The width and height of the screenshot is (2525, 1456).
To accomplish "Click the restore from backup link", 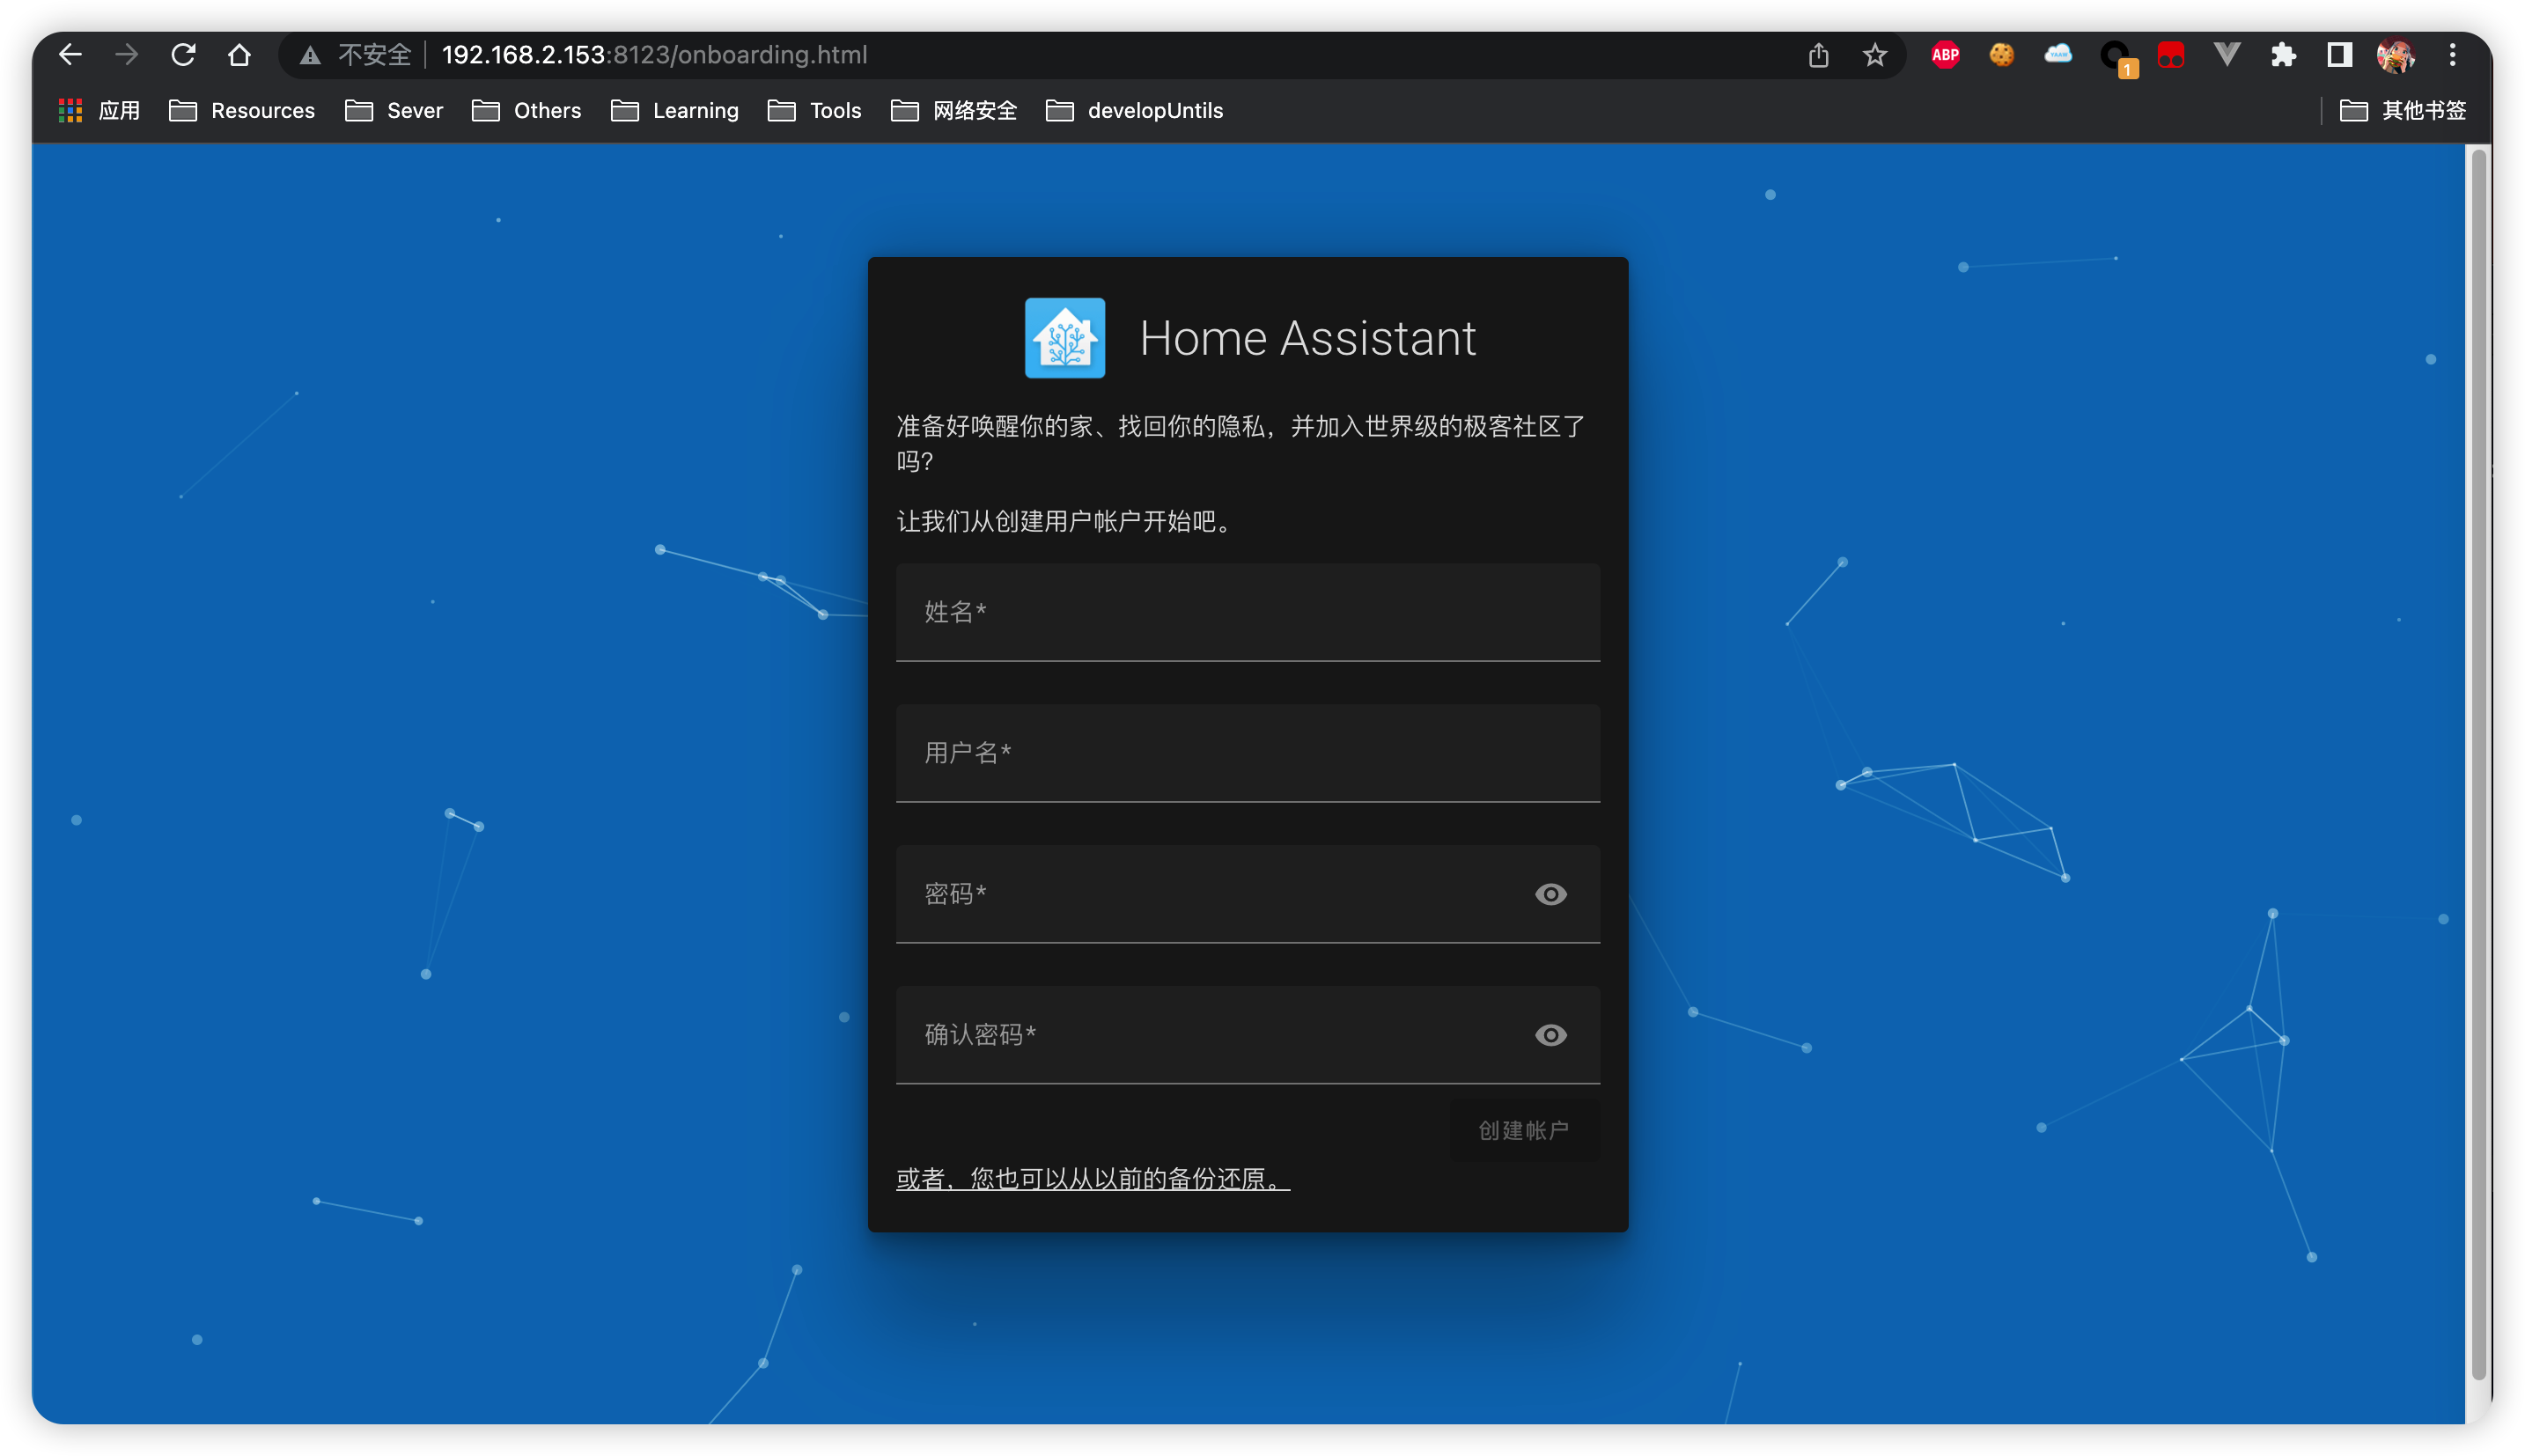I will [x=1091, y=1179].
